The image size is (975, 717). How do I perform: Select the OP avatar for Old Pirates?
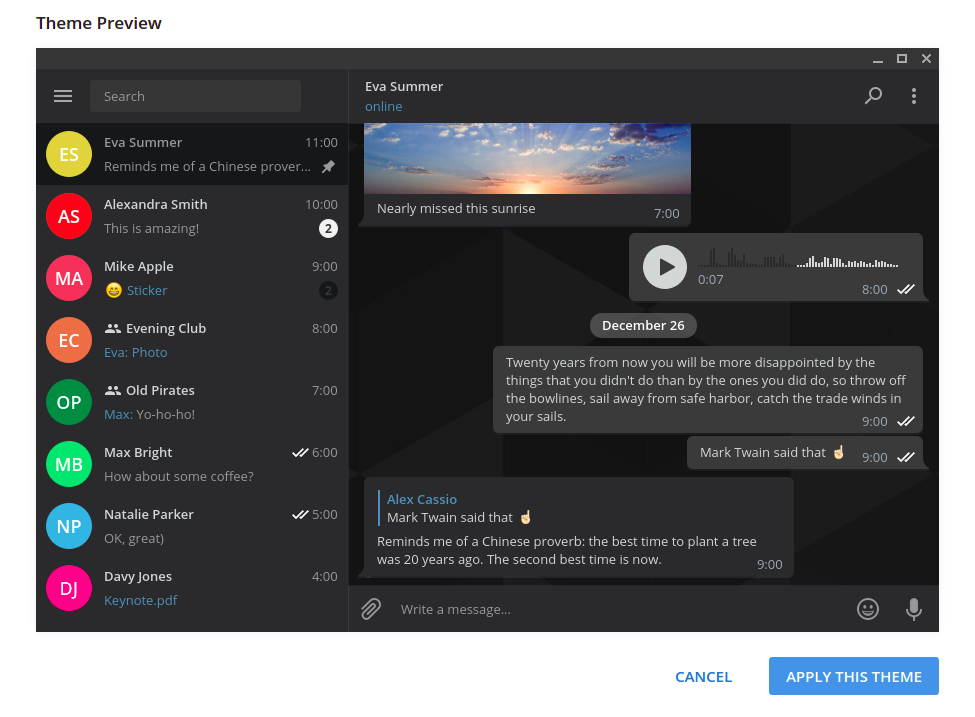[69, 402]
